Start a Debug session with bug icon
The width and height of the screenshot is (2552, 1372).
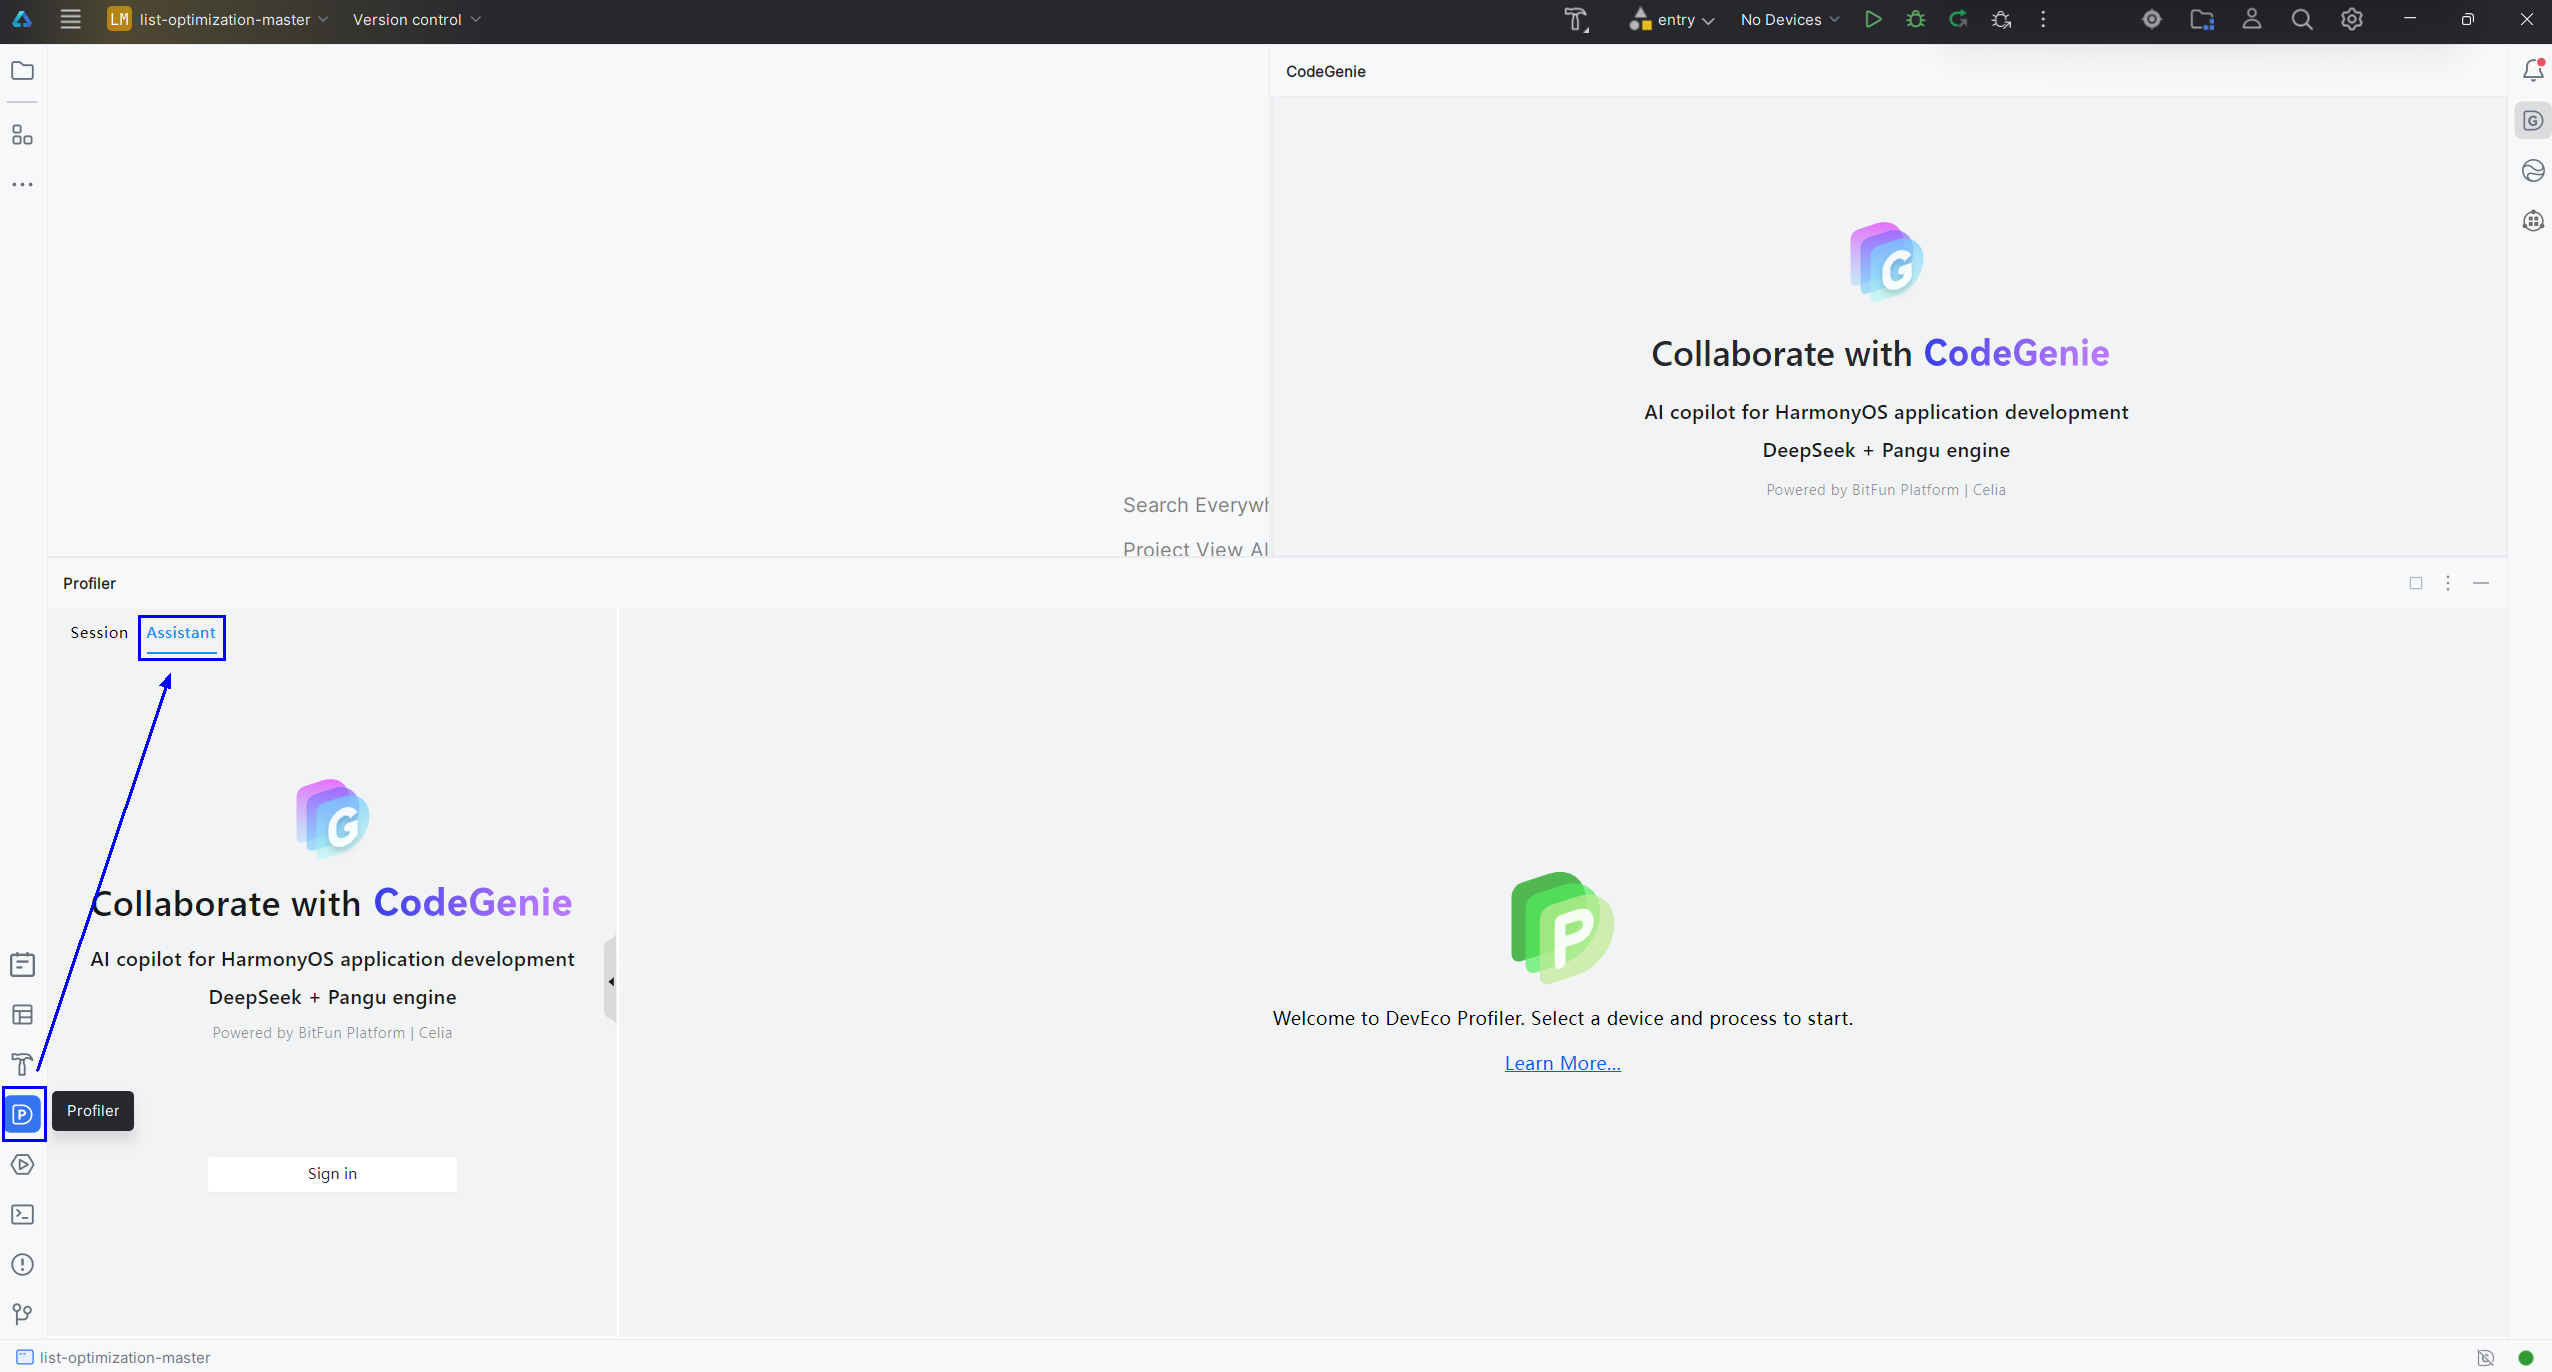click(1915, 19)
